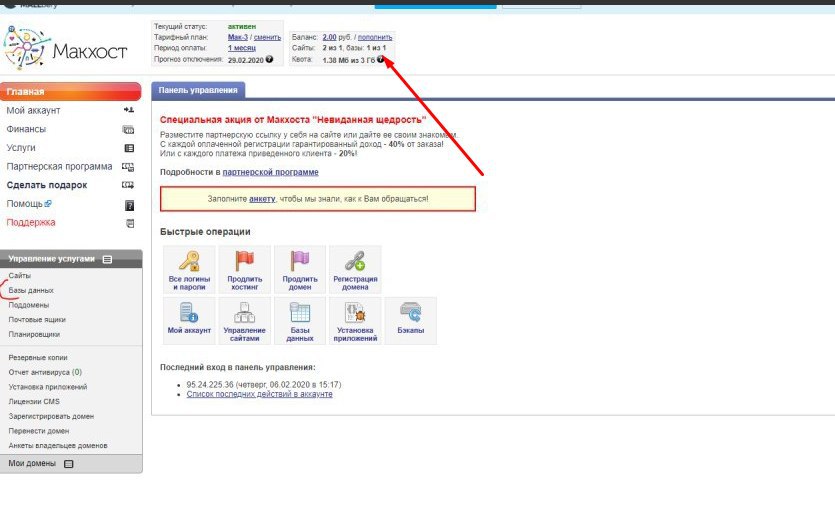This screenshot has height=526, width=835.
Task: Click the question icon beside 'Помощь'
Action: coord(129,206)
